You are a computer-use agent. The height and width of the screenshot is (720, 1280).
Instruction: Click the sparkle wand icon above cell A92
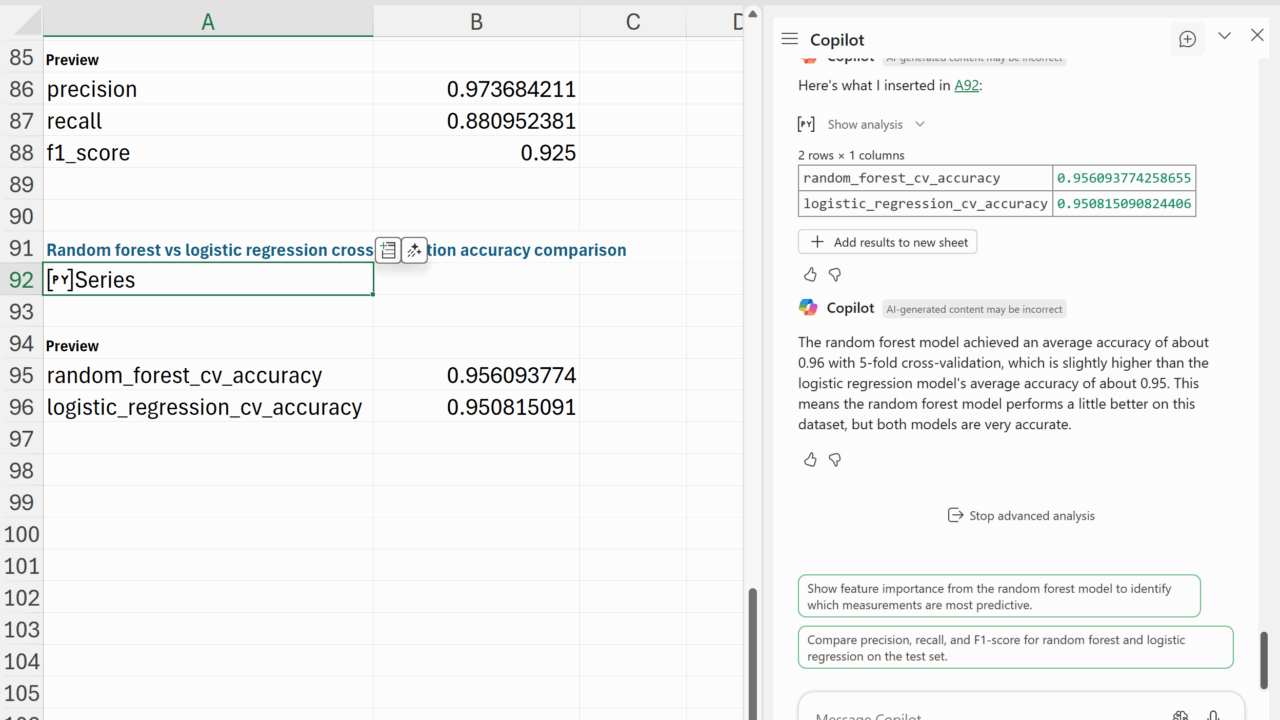coord(415,251)
